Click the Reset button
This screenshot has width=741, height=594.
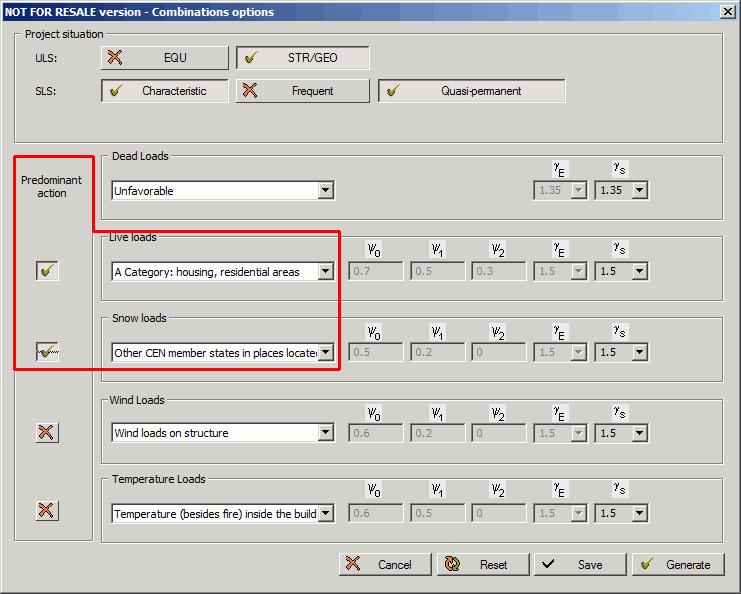pyautogui.click(x=483, y=564)
